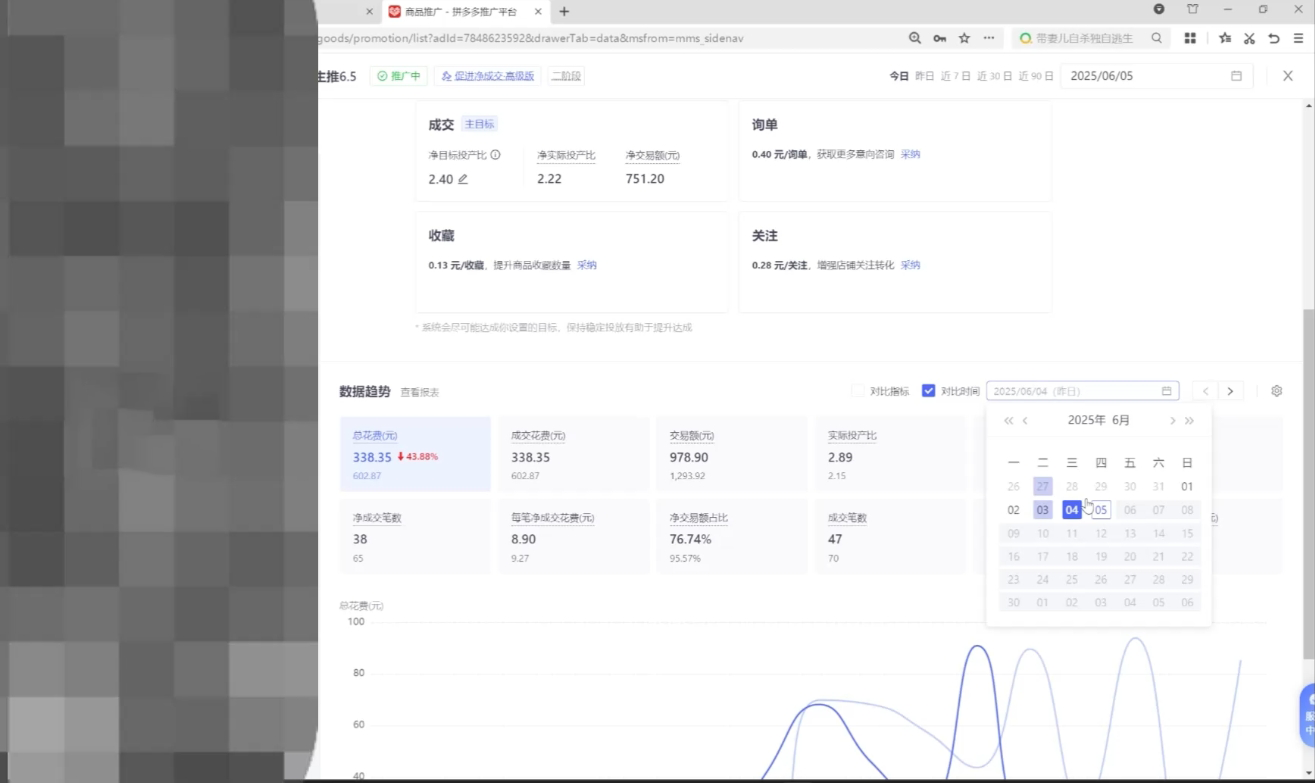The width and height of the screenshot is (1315, 783).
Task: Click the browser search magnifier icon in address bar
Action: click(x=913, y=37)
